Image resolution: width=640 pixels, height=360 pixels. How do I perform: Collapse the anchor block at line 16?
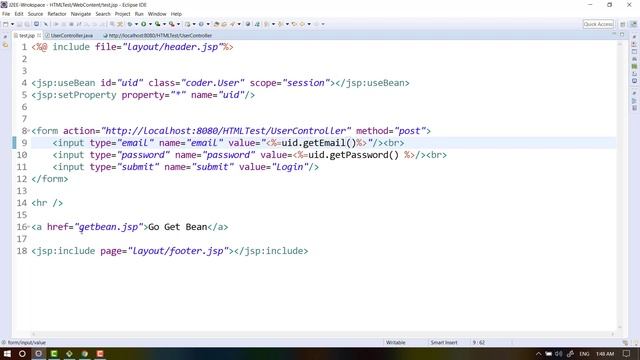(x=29, y=227)
